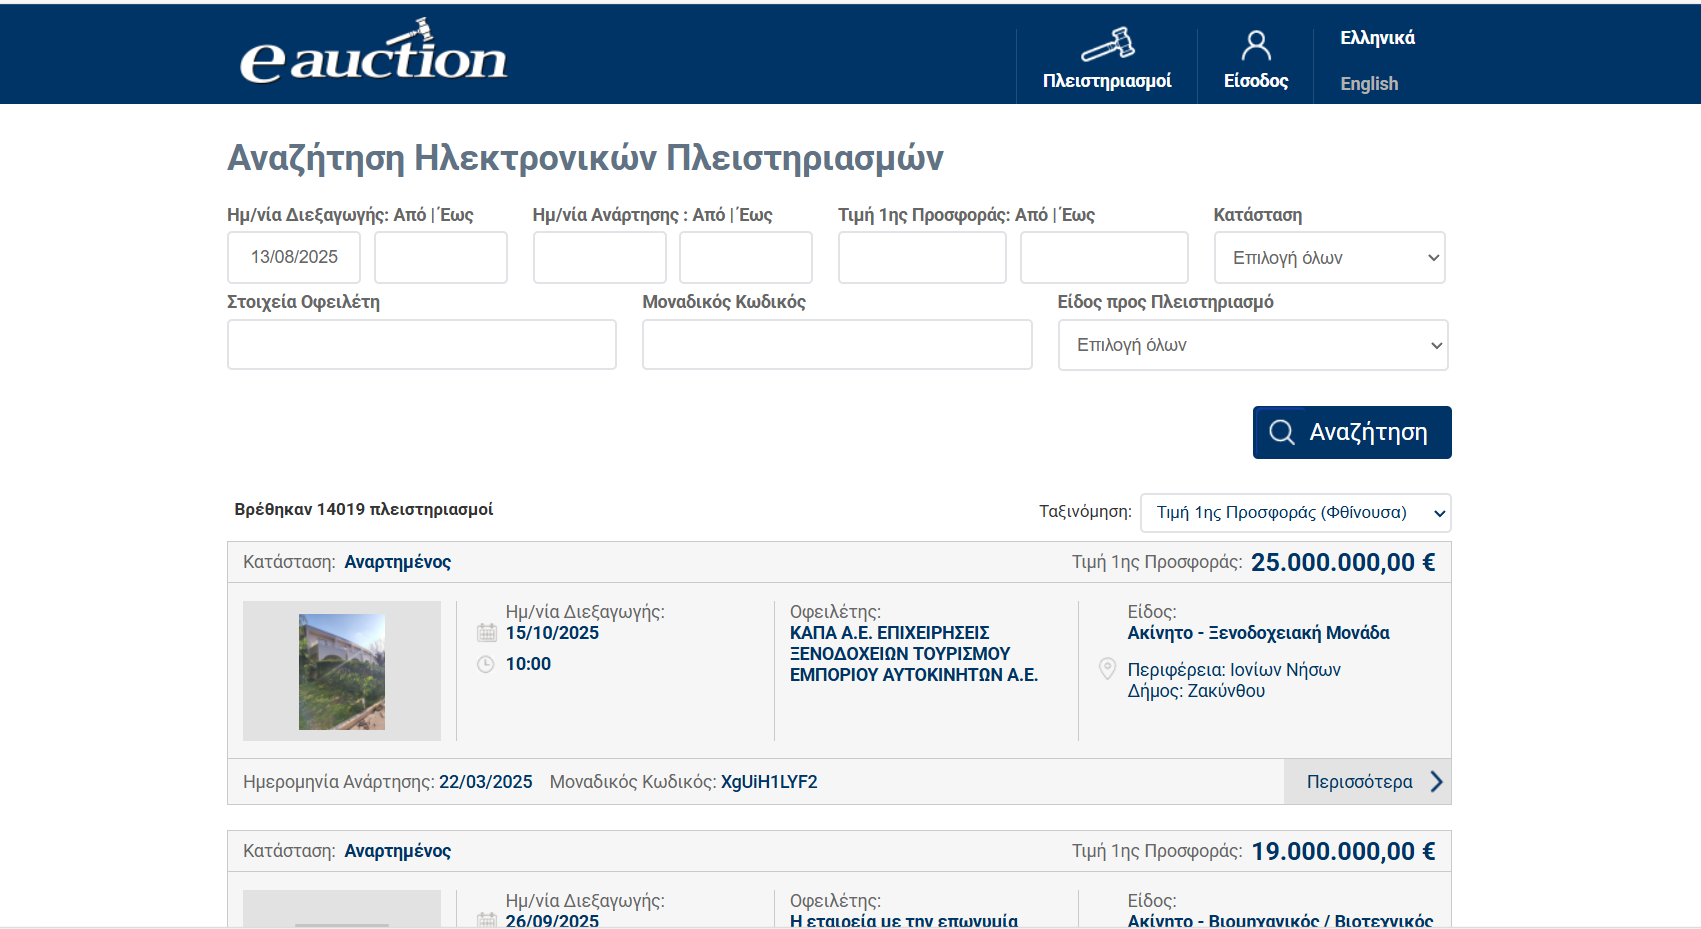Expand the Είδος προς Πλειστηριασμό dropdown

click(1252, 345)
